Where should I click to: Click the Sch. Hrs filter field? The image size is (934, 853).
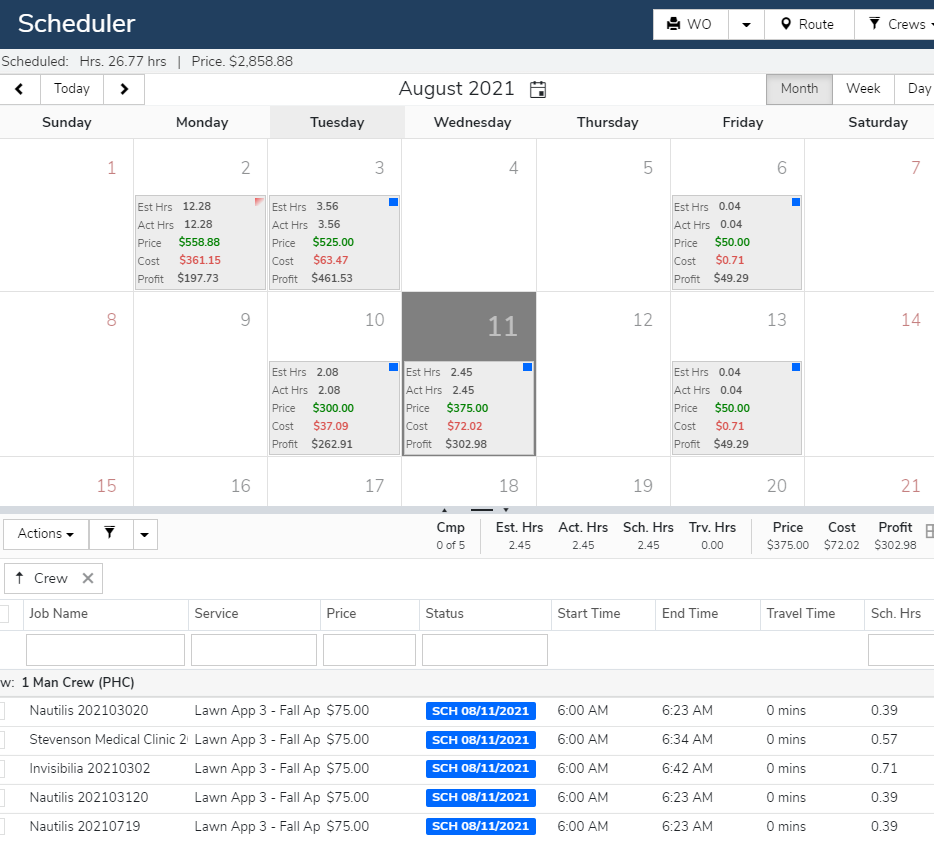pyautogui.click(x=901, y=650)
